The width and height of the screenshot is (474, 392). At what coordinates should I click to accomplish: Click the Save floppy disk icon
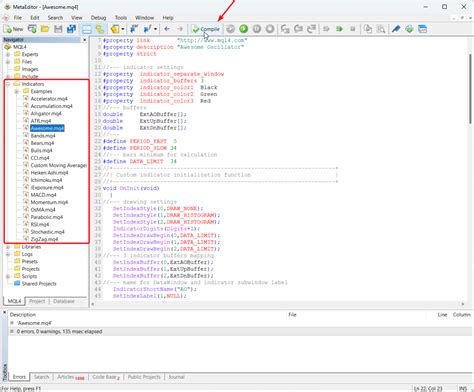coord(58,29)
